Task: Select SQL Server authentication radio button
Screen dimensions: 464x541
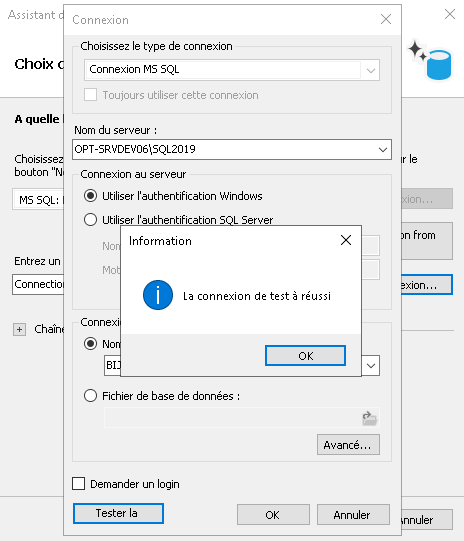Action: [x=90, y=219]
